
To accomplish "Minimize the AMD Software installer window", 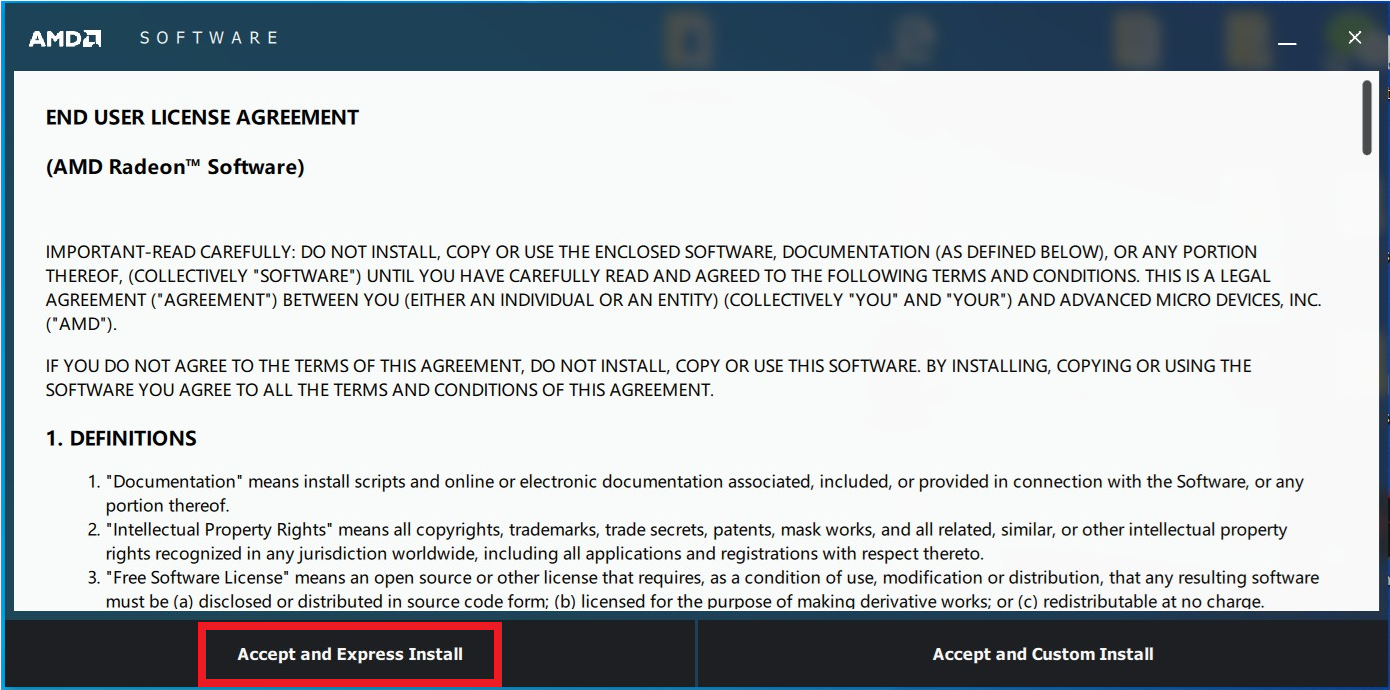I will point(1287,39).
